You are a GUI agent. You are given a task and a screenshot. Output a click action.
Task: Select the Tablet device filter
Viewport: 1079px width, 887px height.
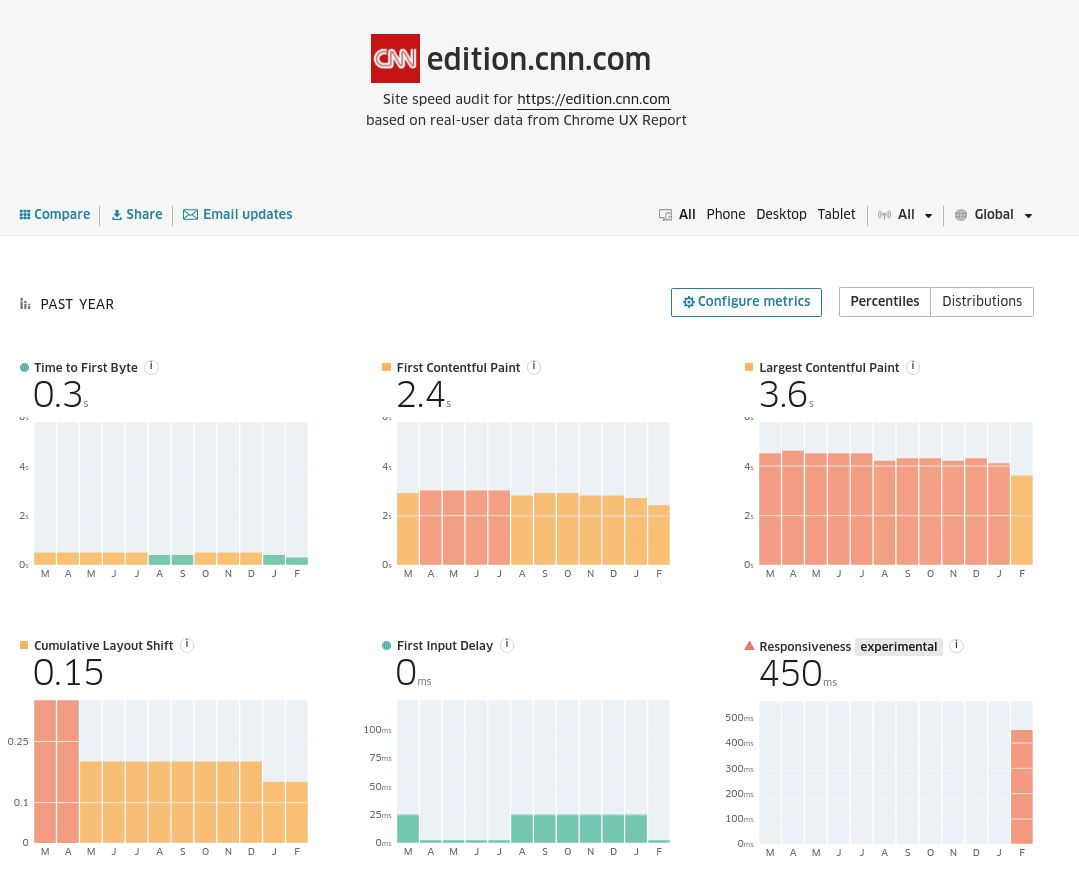(836, 214)
